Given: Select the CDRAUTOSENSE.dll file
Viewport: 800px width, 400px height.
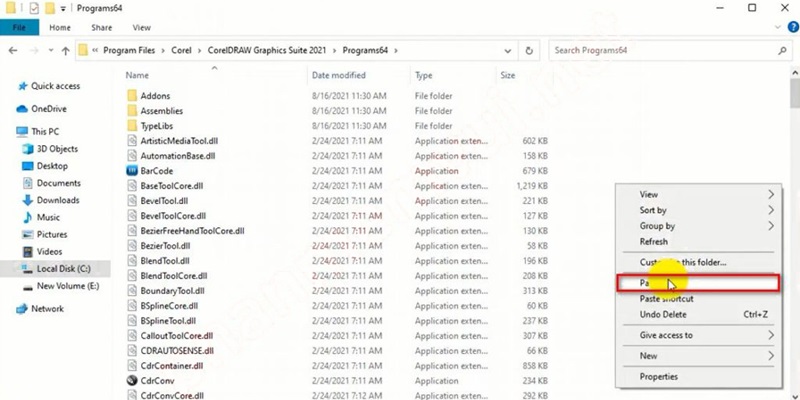Looking at the screenshot, I should (177, 351).
